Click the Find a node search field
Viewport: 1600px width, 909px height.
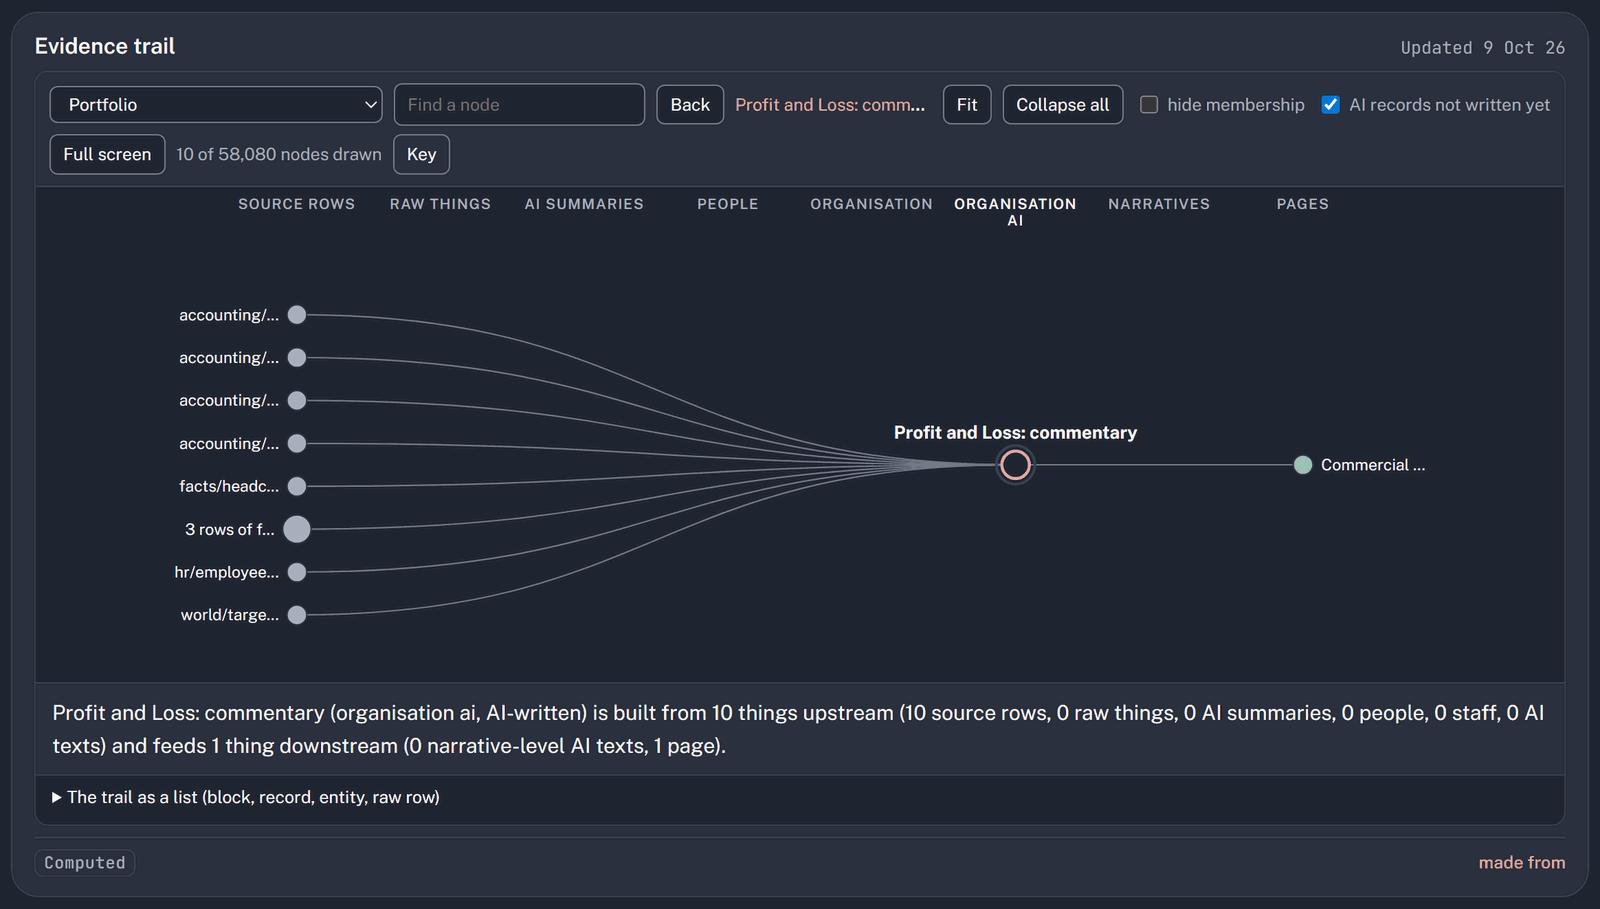(519, 105)
